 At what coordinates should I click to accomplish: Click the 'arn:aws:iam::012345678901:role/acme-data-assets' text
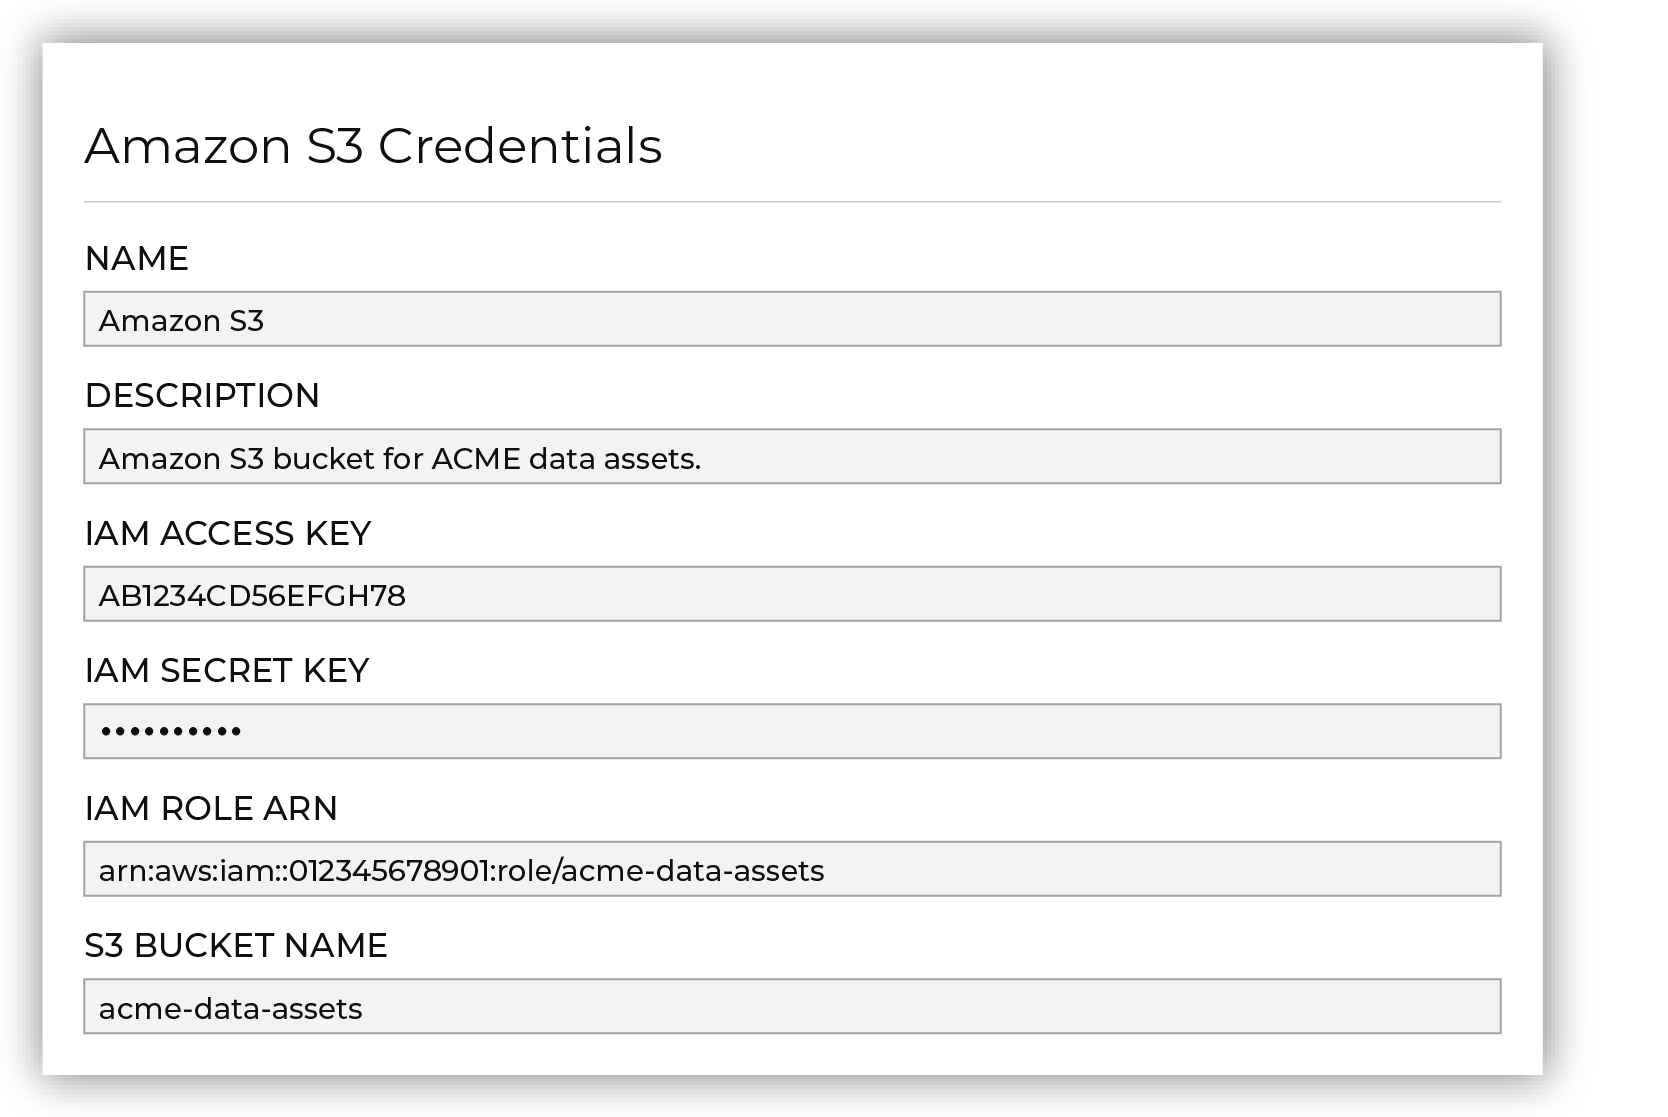pos(461,871)
